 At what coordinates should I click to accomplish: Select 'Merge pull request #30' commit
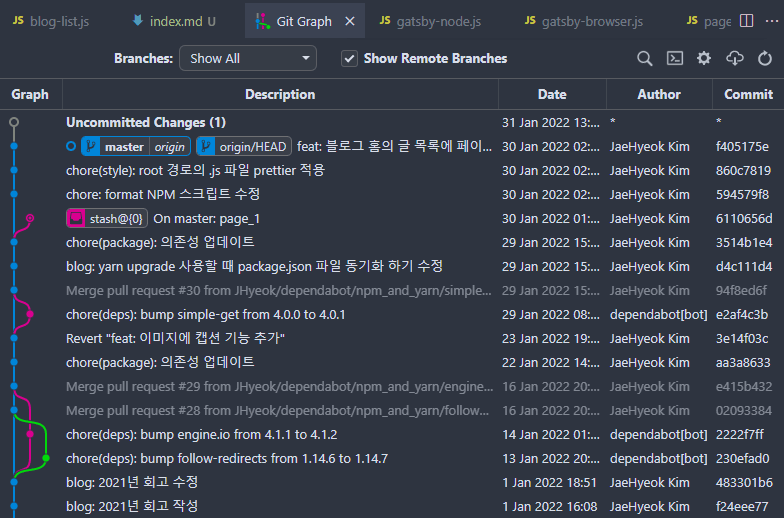[392, 290]
